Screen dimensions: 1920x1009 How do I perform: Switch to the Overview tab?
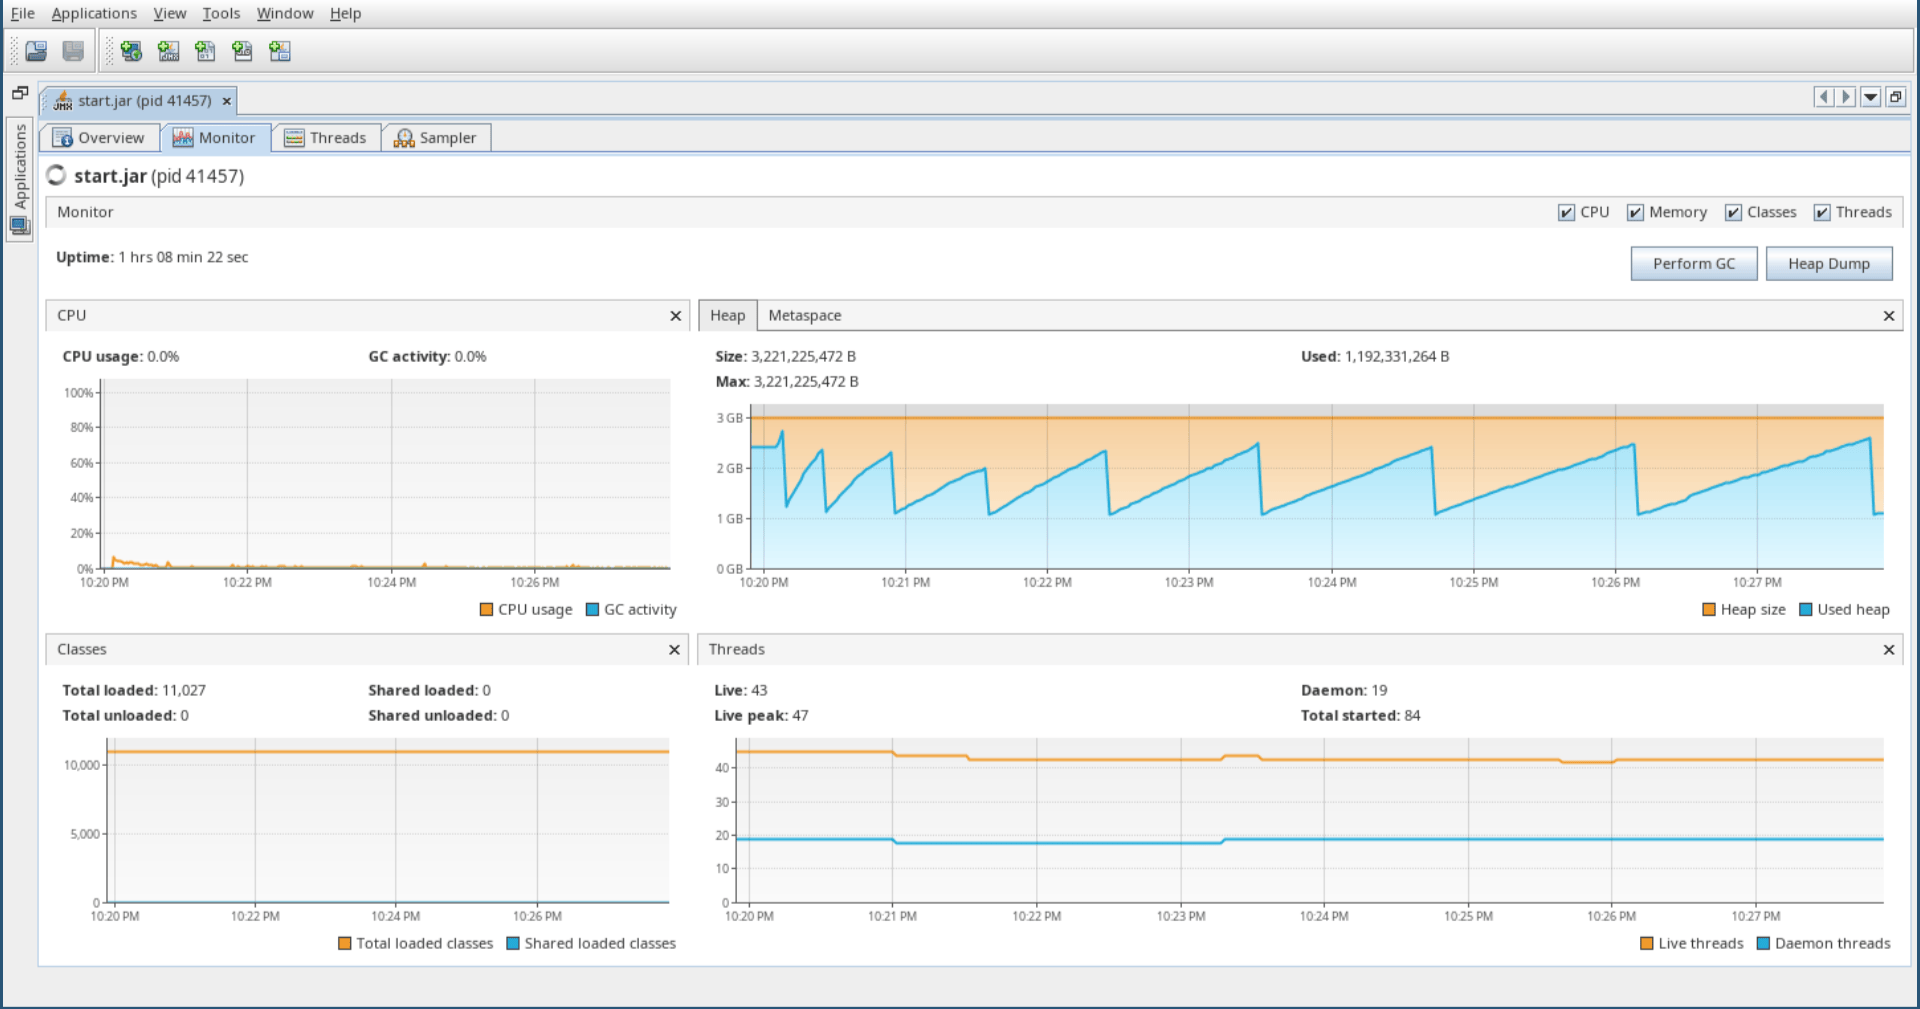coord(100,138)
